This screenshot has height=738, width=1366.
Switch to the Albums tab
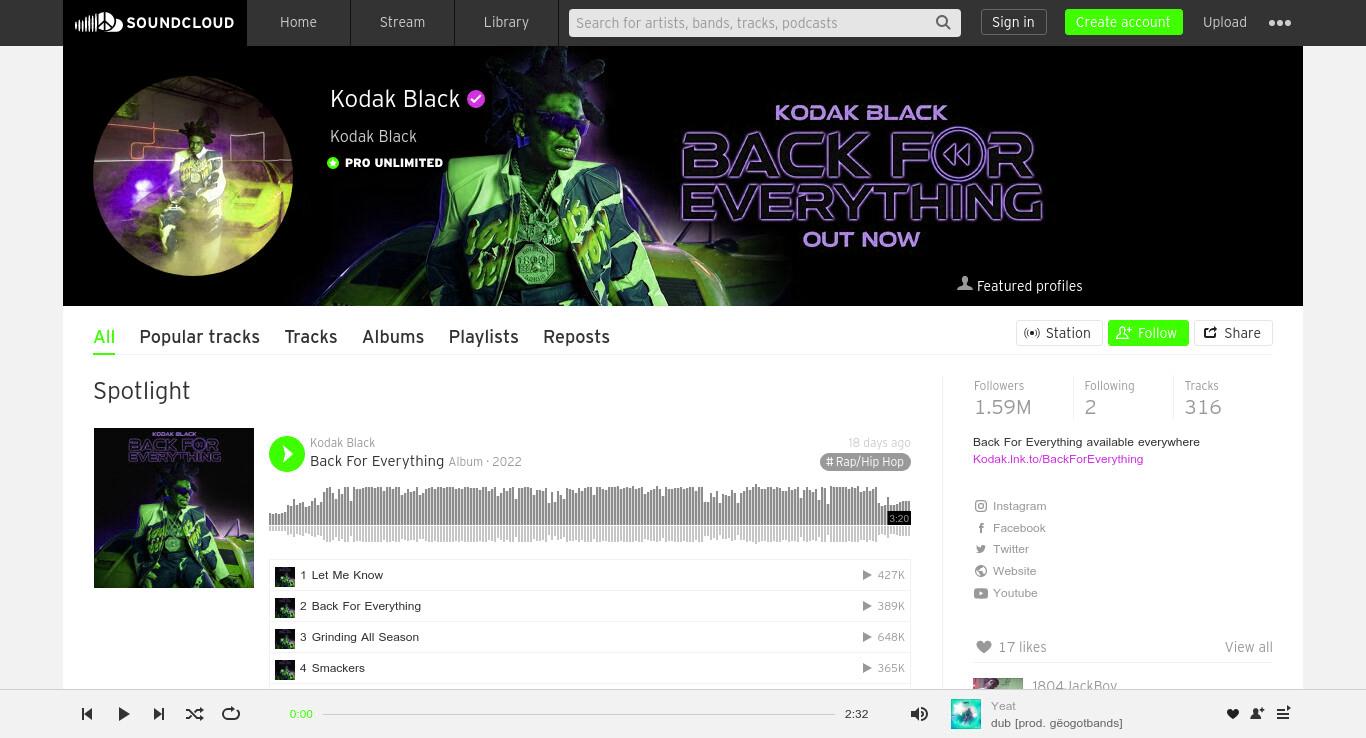click(x=393, y=337)
